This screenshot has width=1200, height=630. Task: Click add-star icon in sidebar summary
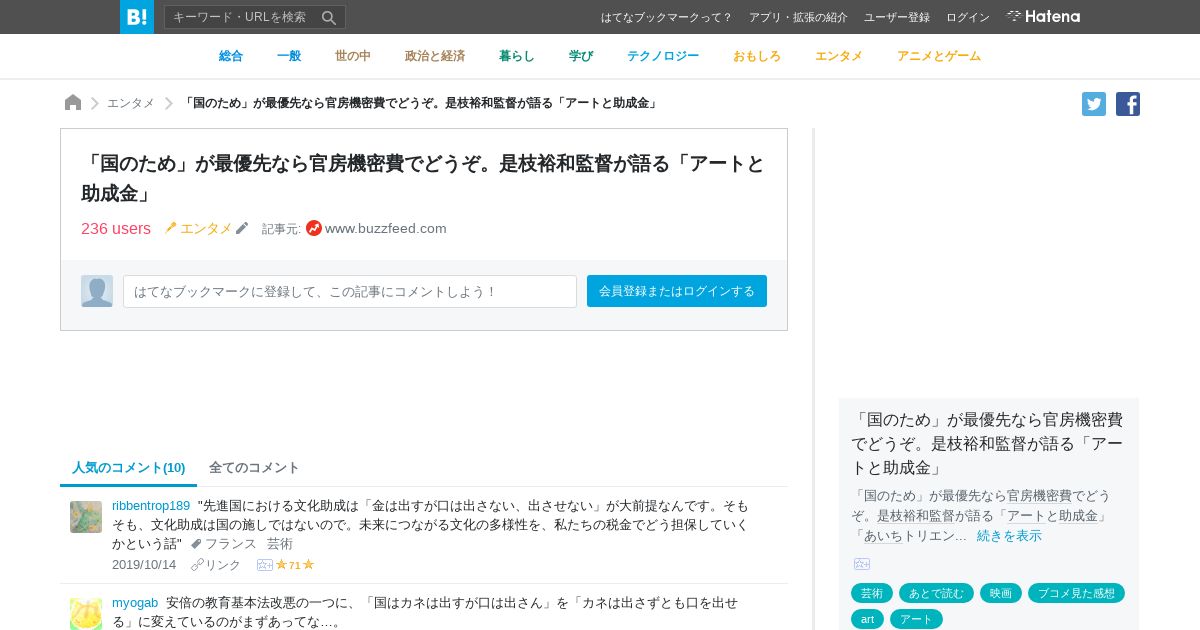tap(862, 564)
